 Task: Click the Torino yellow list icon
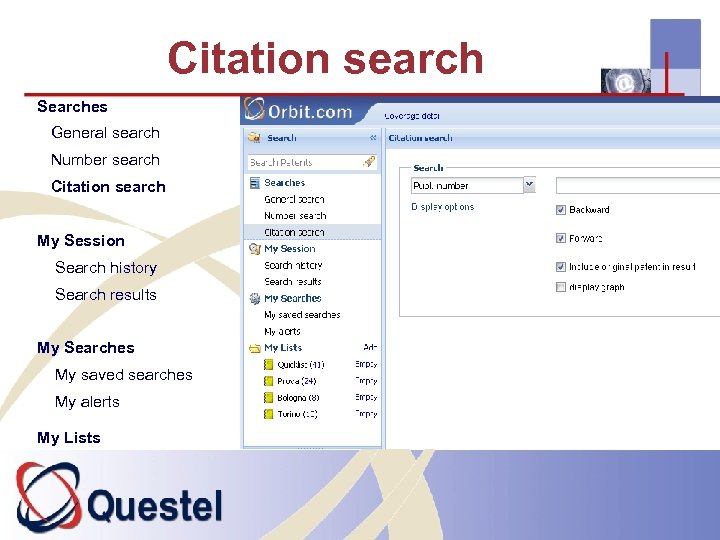[269, 414]
